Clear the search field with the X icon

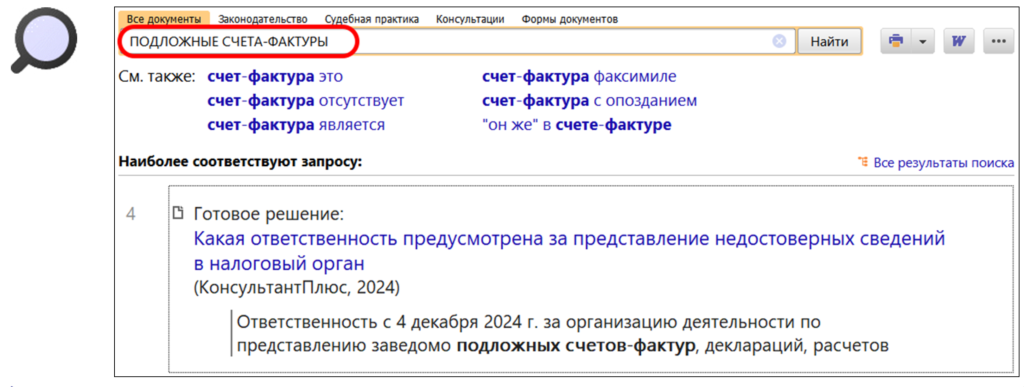pyautogui.click(x=778, y=42)
